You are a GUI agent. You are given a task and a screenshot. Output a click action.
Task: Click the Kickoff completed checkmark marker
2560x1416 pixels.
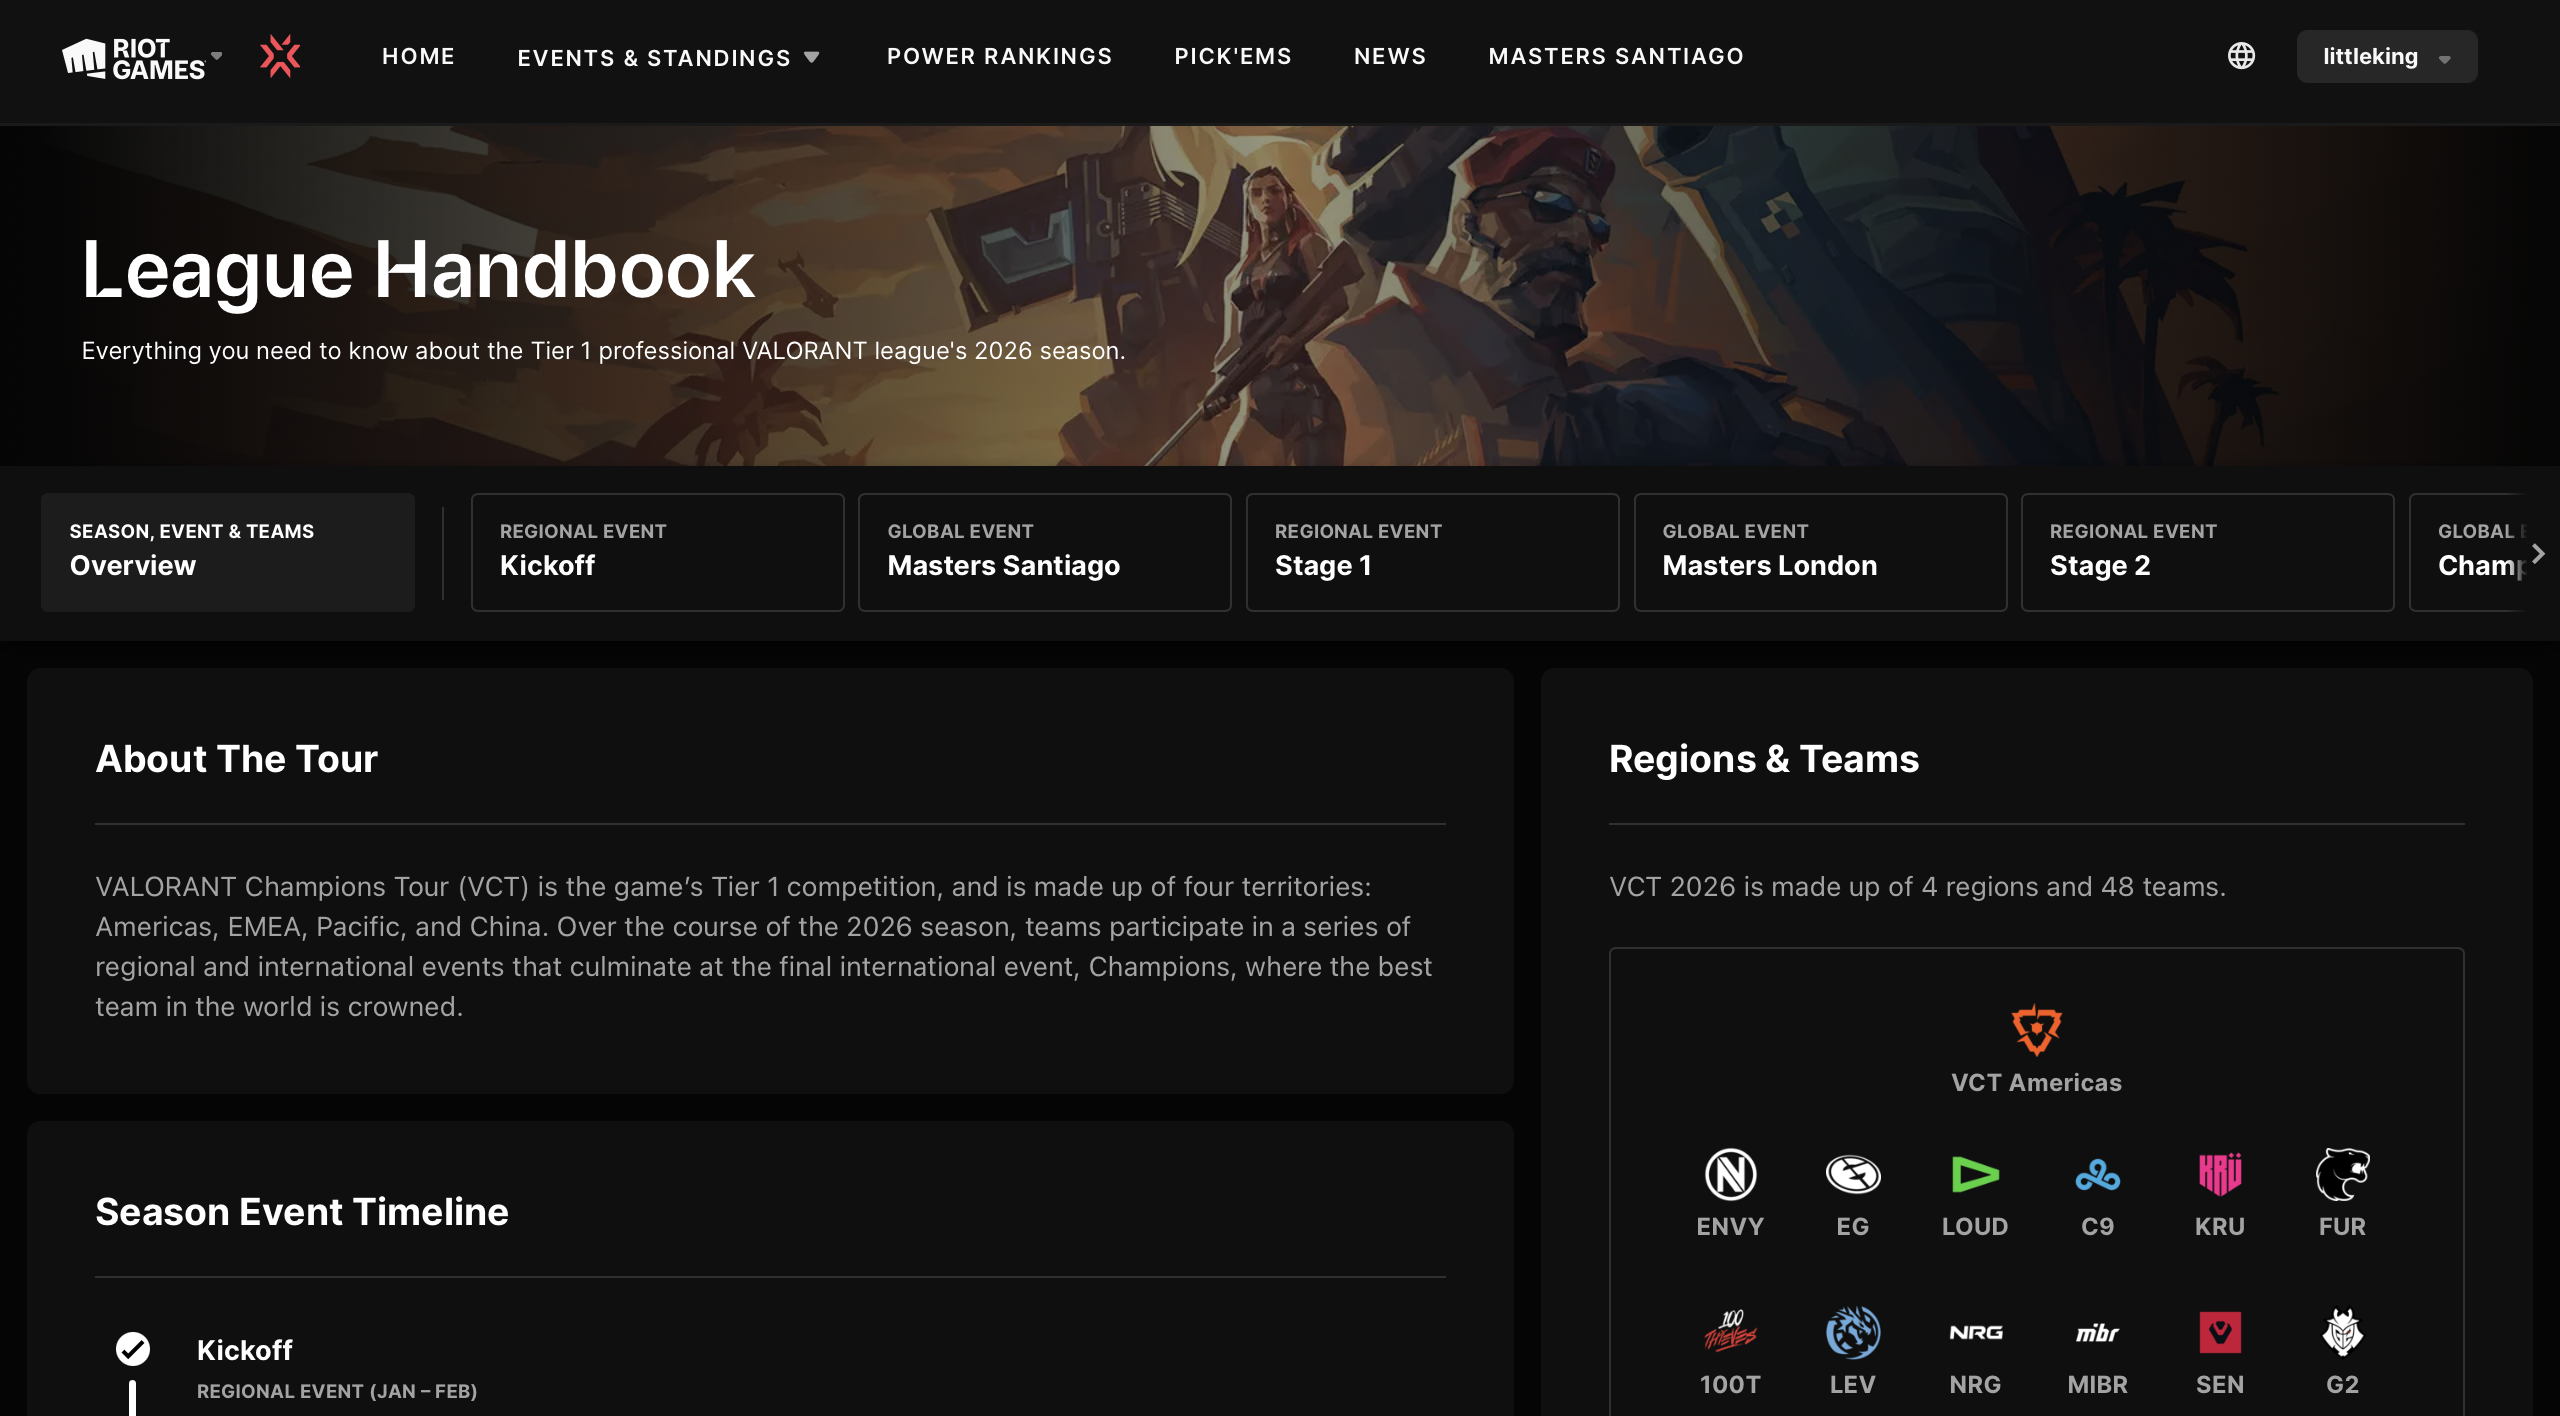coord(133,1349)
